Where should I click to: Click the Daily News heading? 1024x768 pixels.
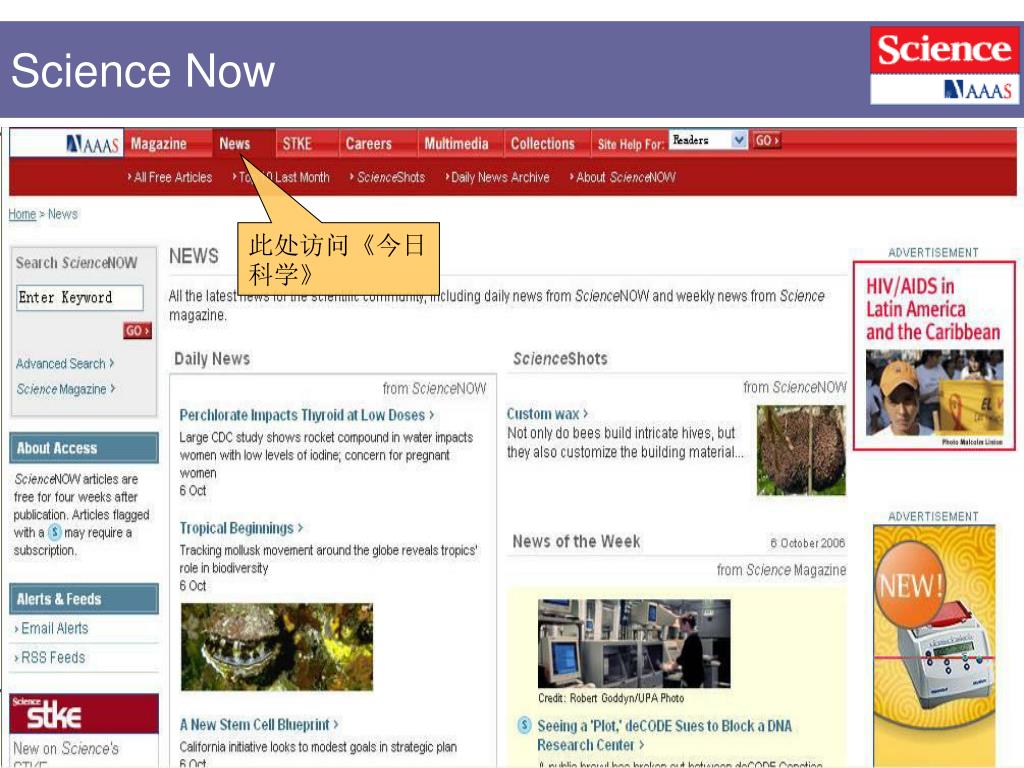[x=212, y=359]
